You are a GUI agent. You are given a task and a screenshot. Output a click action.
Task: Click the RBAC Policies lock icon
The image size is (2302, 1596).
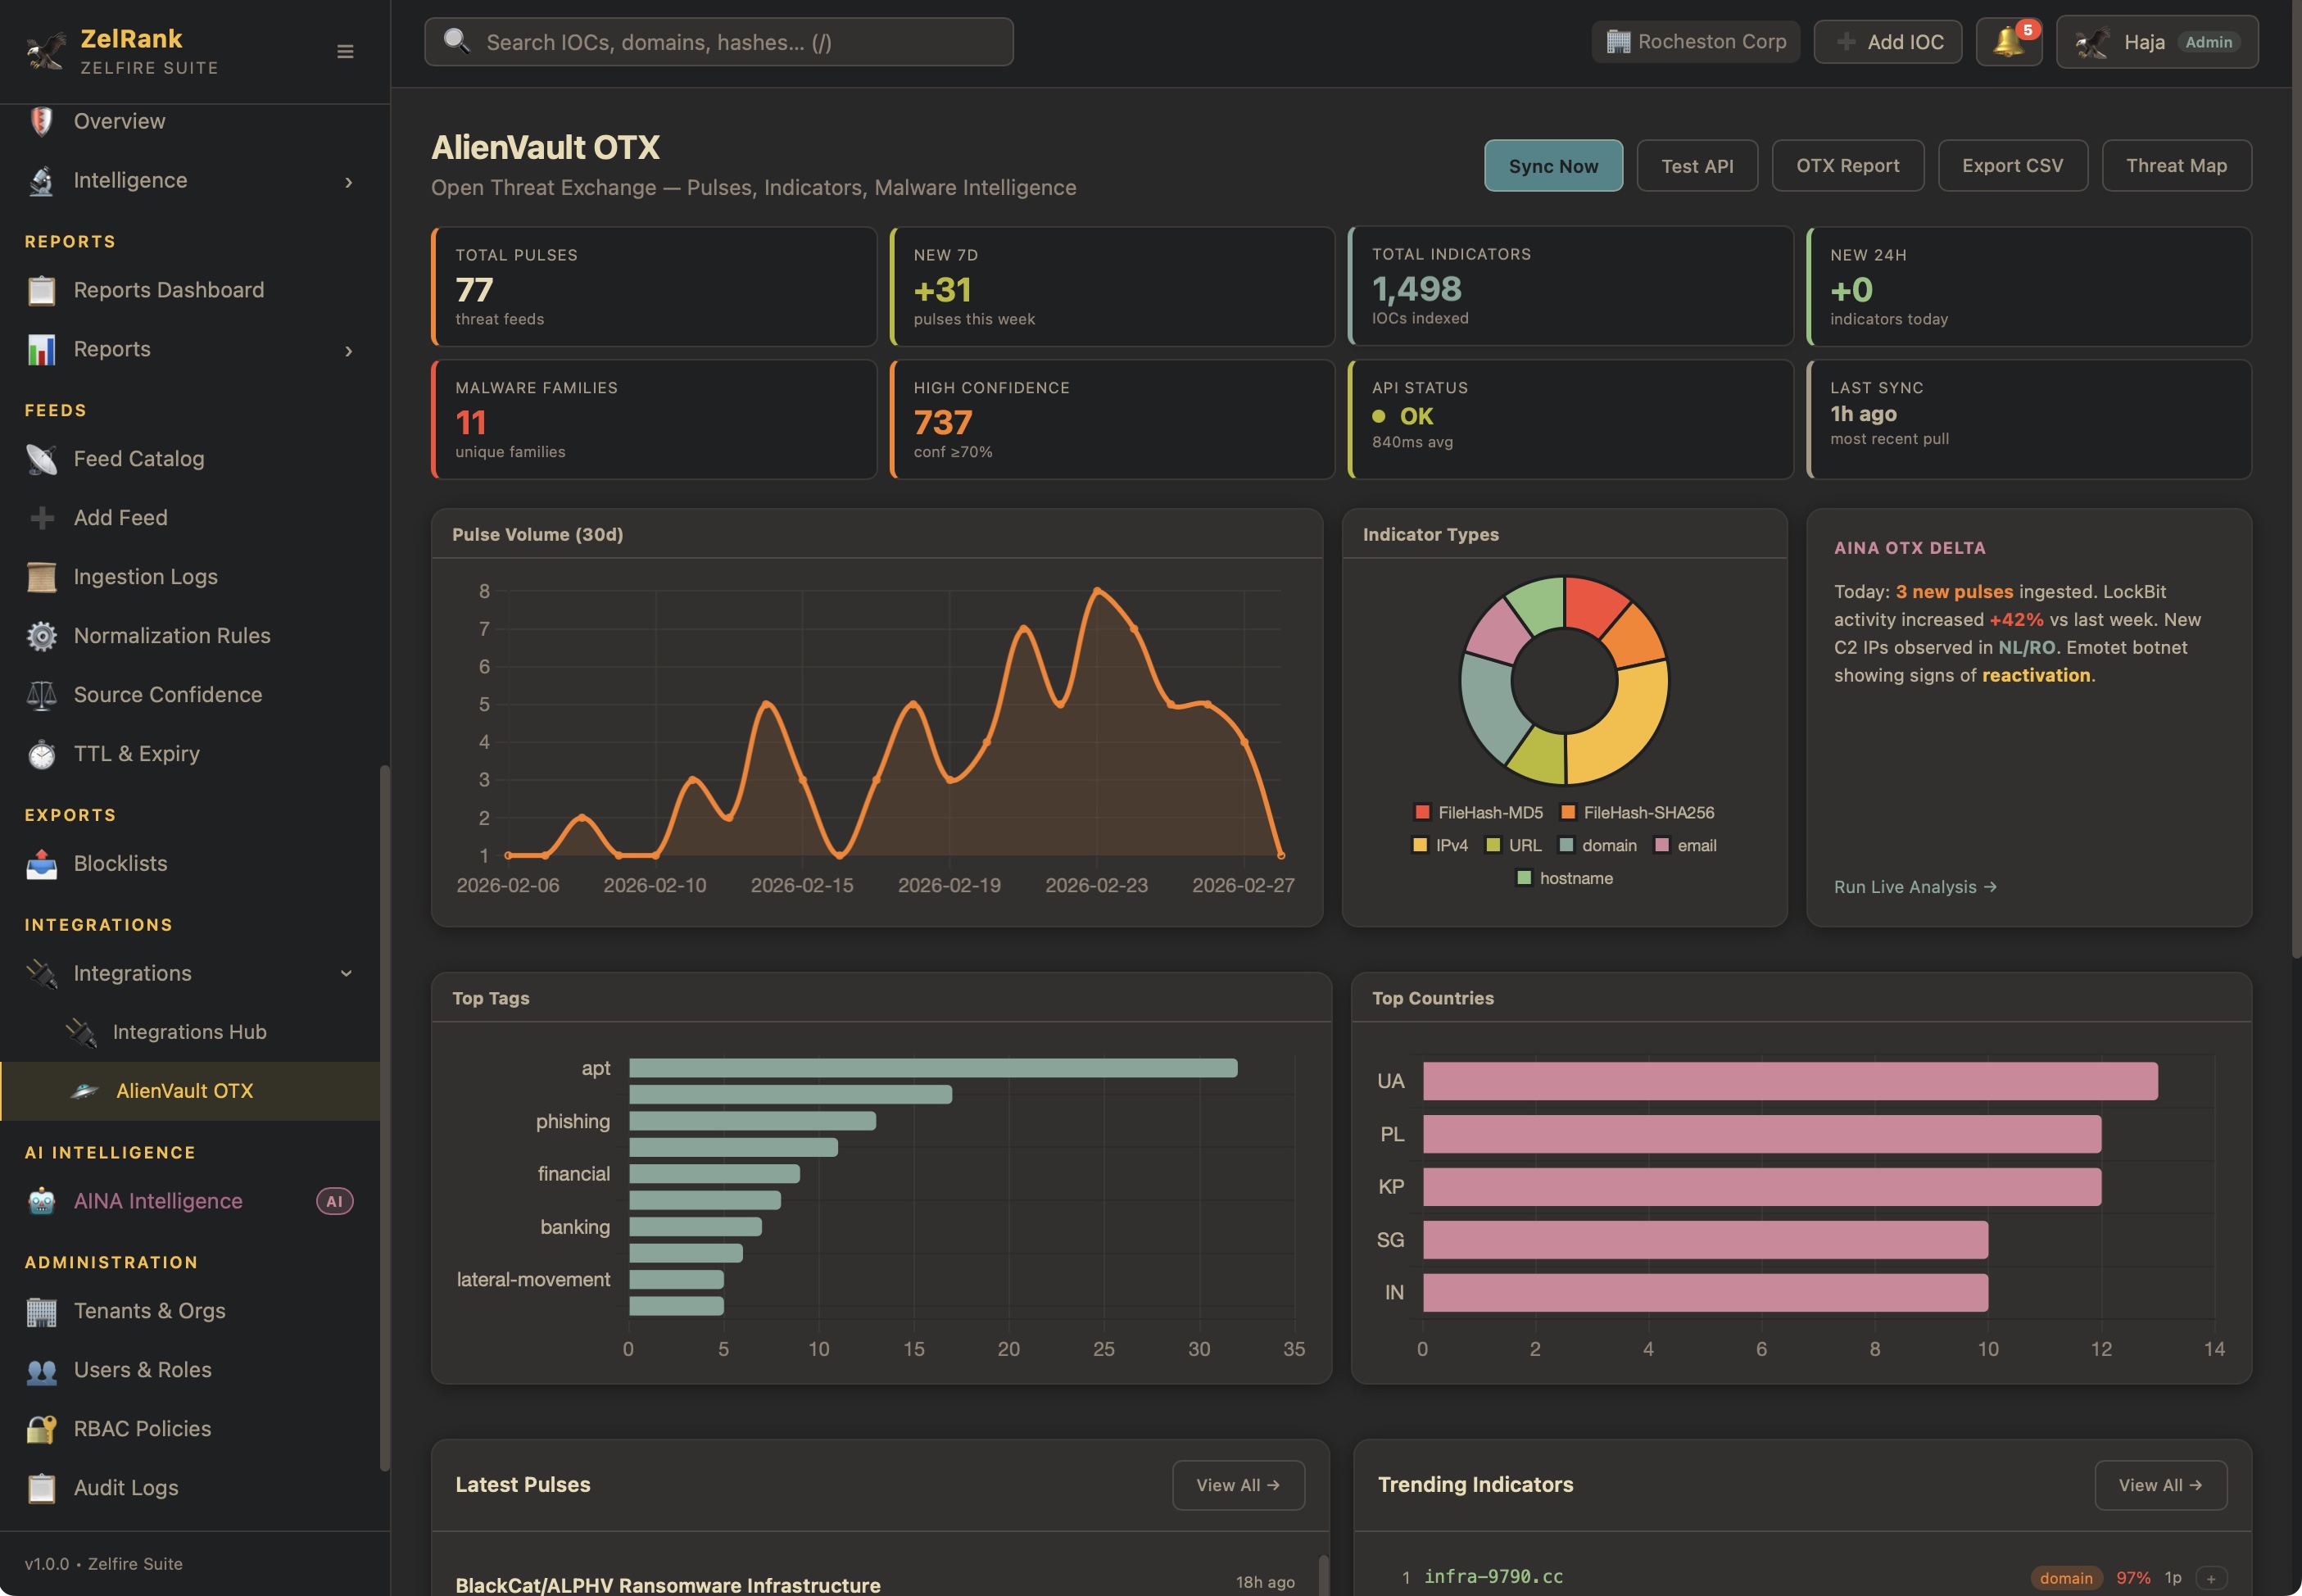[x=41, y=1429]
